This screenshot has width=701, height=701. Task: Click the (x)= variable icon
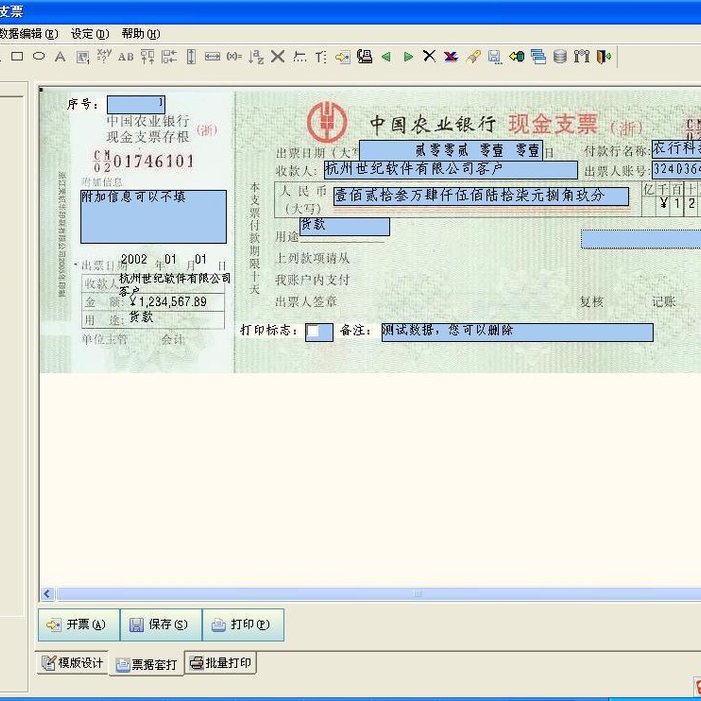point(234,56)
